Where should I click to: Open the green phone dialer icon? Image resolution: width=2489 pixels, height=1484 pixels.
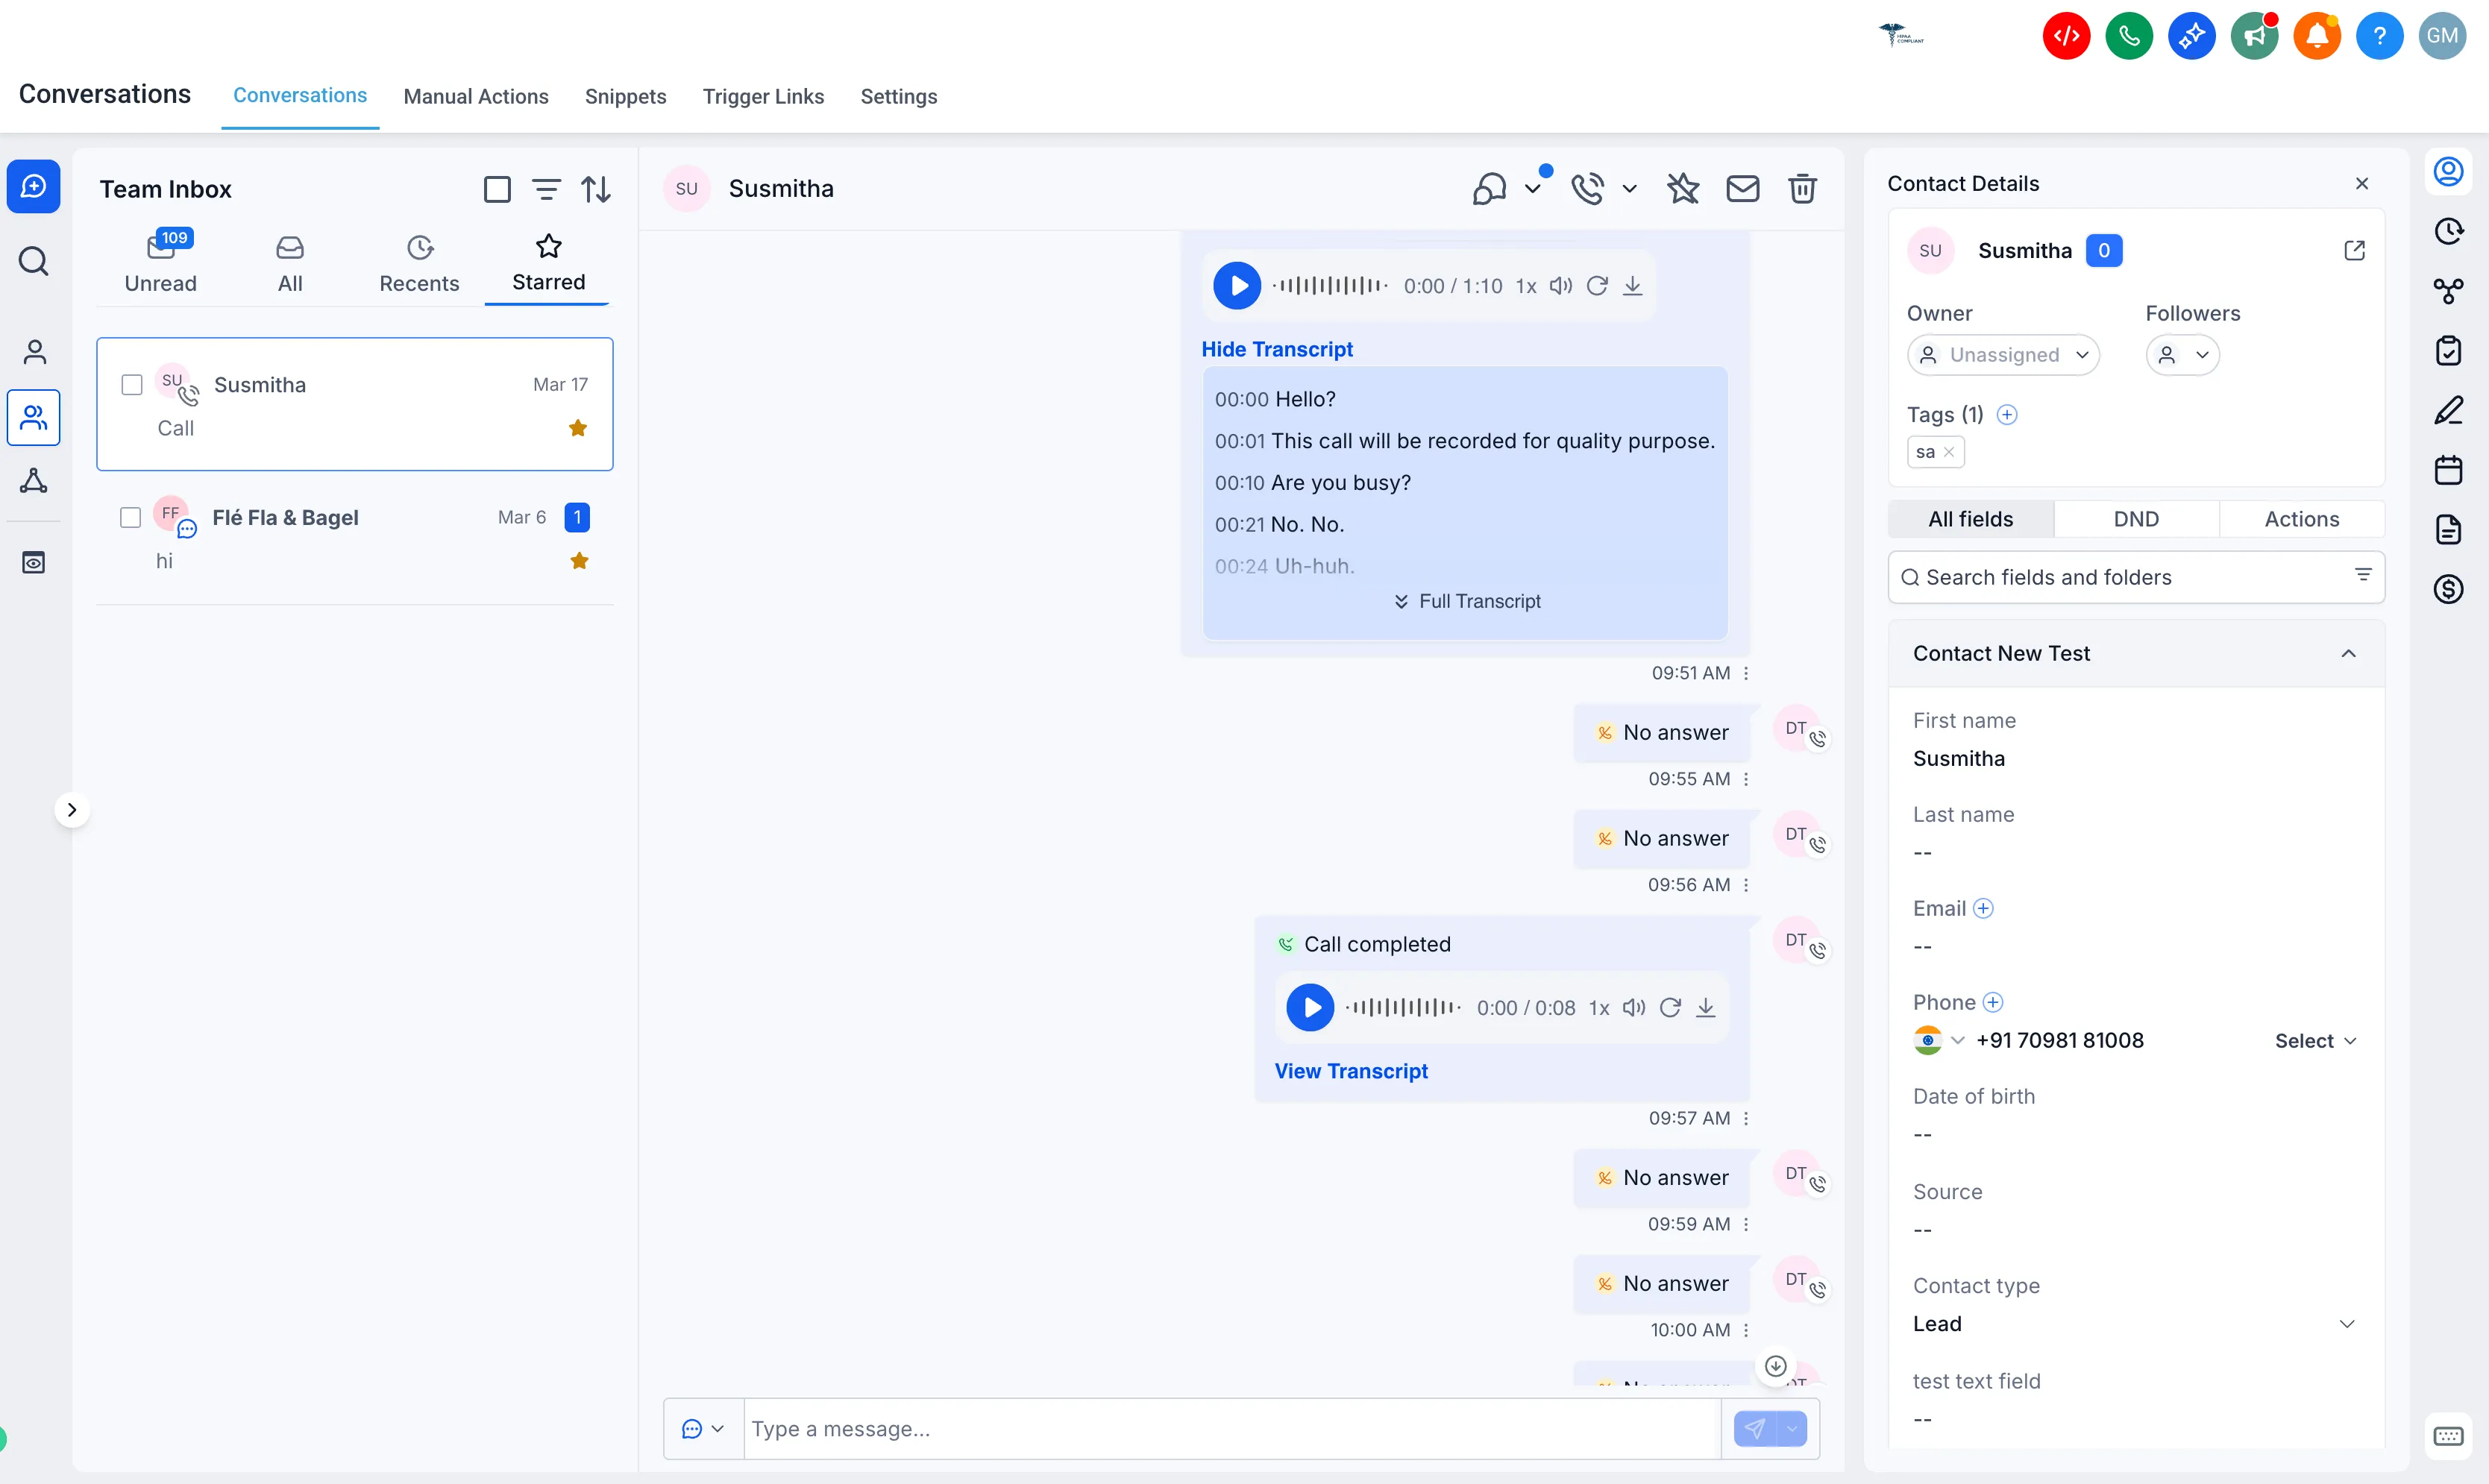coord(2129,36)
